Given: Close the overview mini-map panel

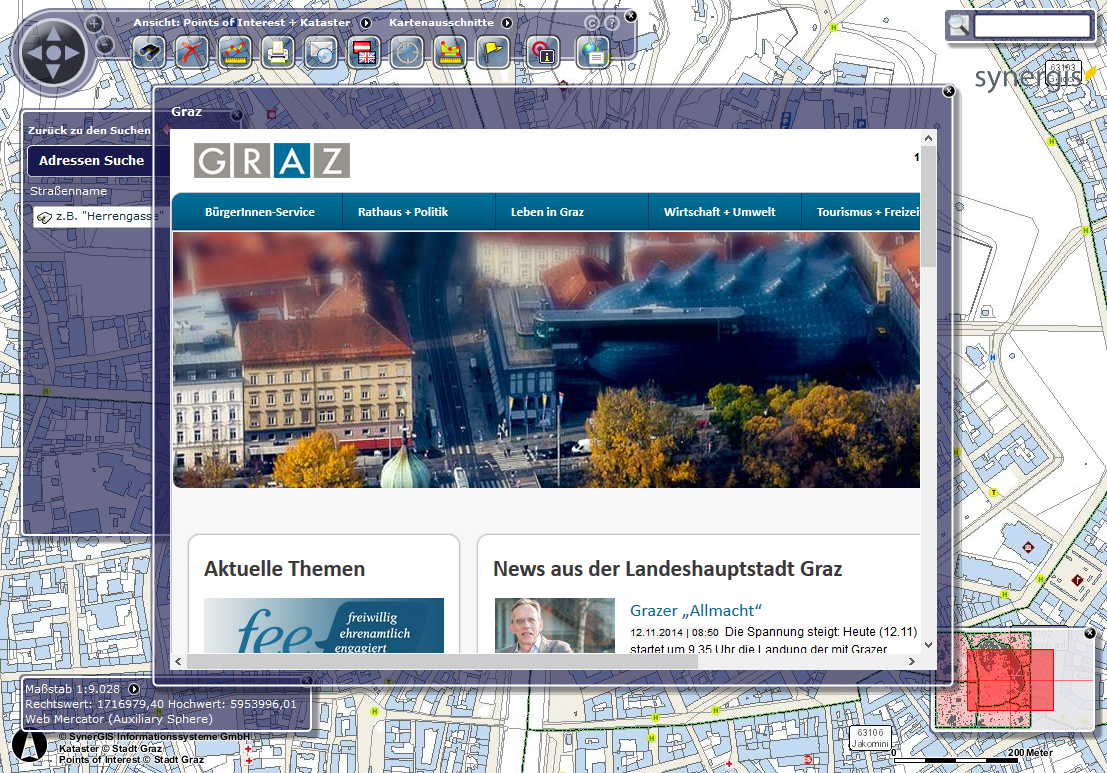Looking at the screenshot, I should (1090, 633).
